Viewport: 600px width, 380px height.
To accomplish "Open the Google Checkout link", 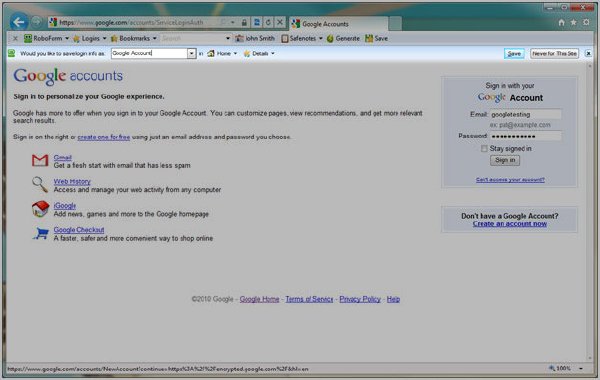I will [x=79, y=230].
